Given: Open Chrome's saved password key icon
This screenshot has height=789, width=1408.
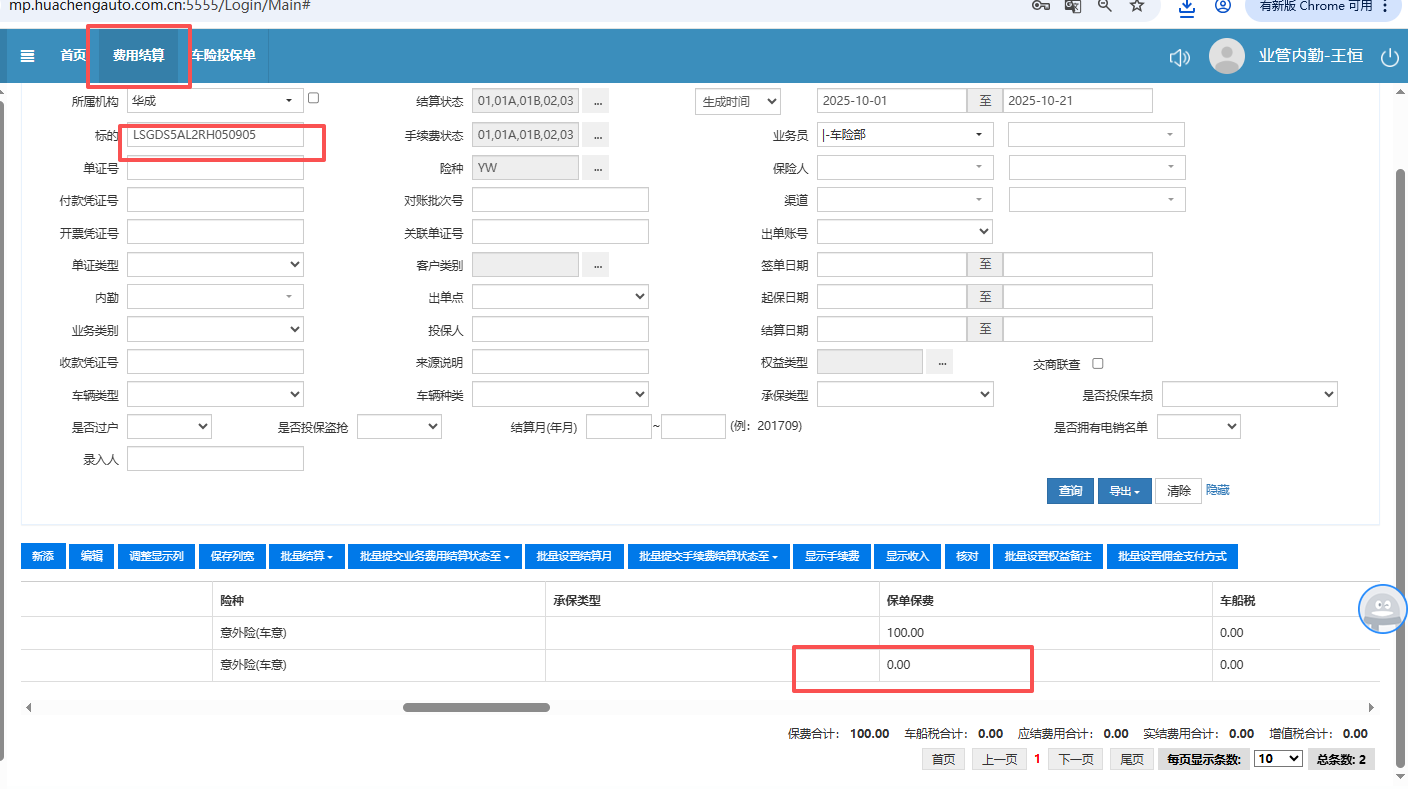Looking at the screenshot, I should [1041, 6].
